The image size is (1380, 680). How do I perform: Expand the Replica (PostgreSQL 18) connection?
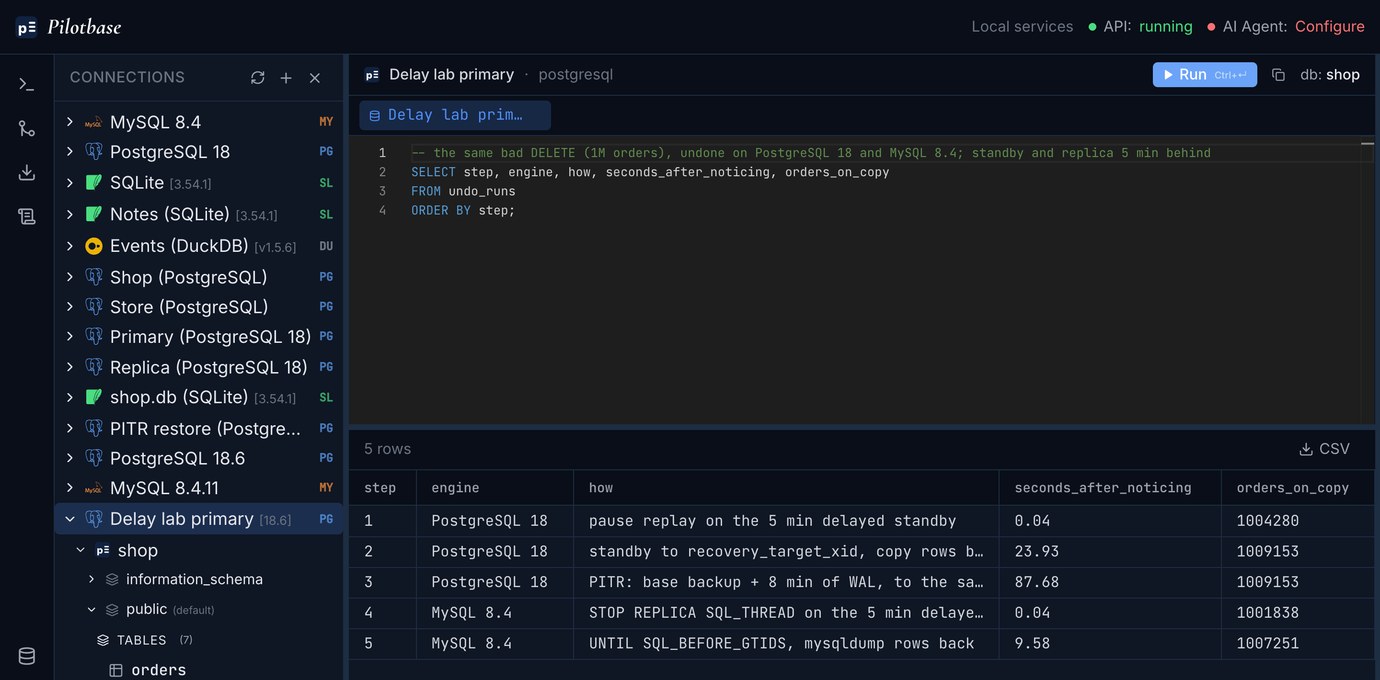tap(69, 367)
